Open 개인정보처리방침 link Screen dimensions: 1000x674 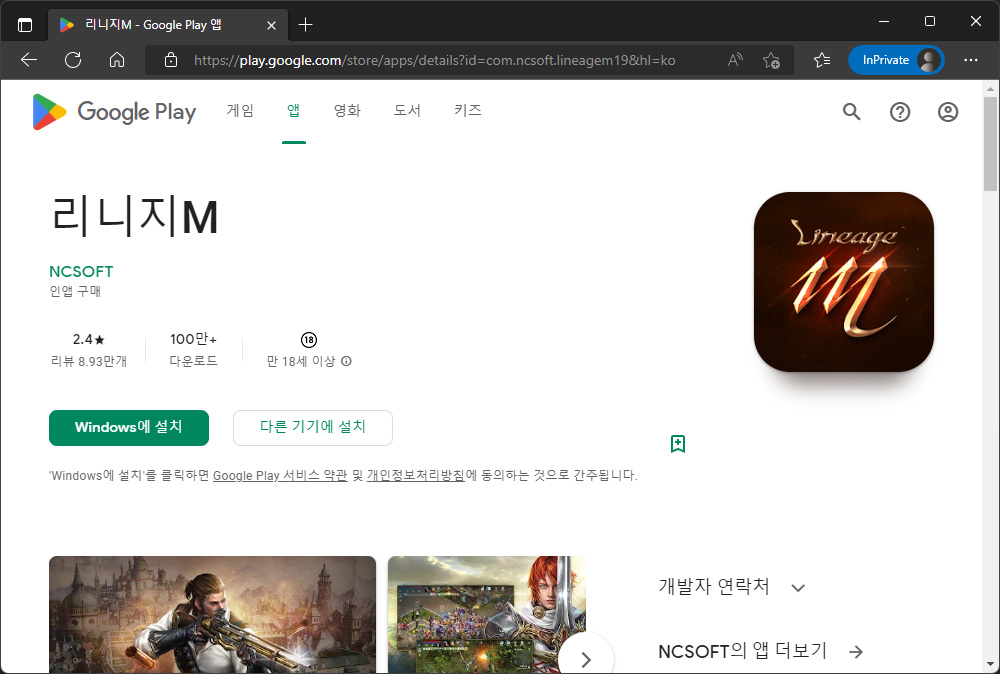pyautogui.click(x=416, y=476)
